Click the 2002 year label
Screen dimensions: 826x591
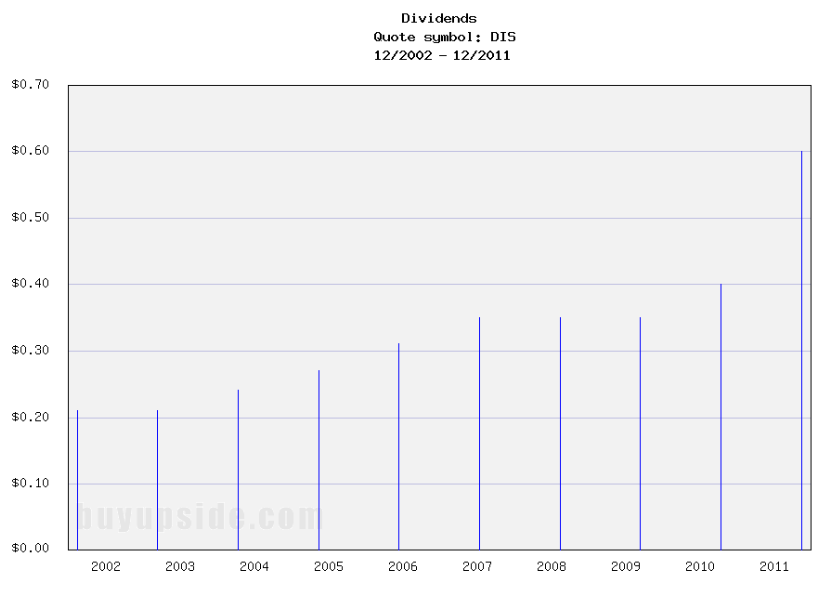click(x=106, y=567)
